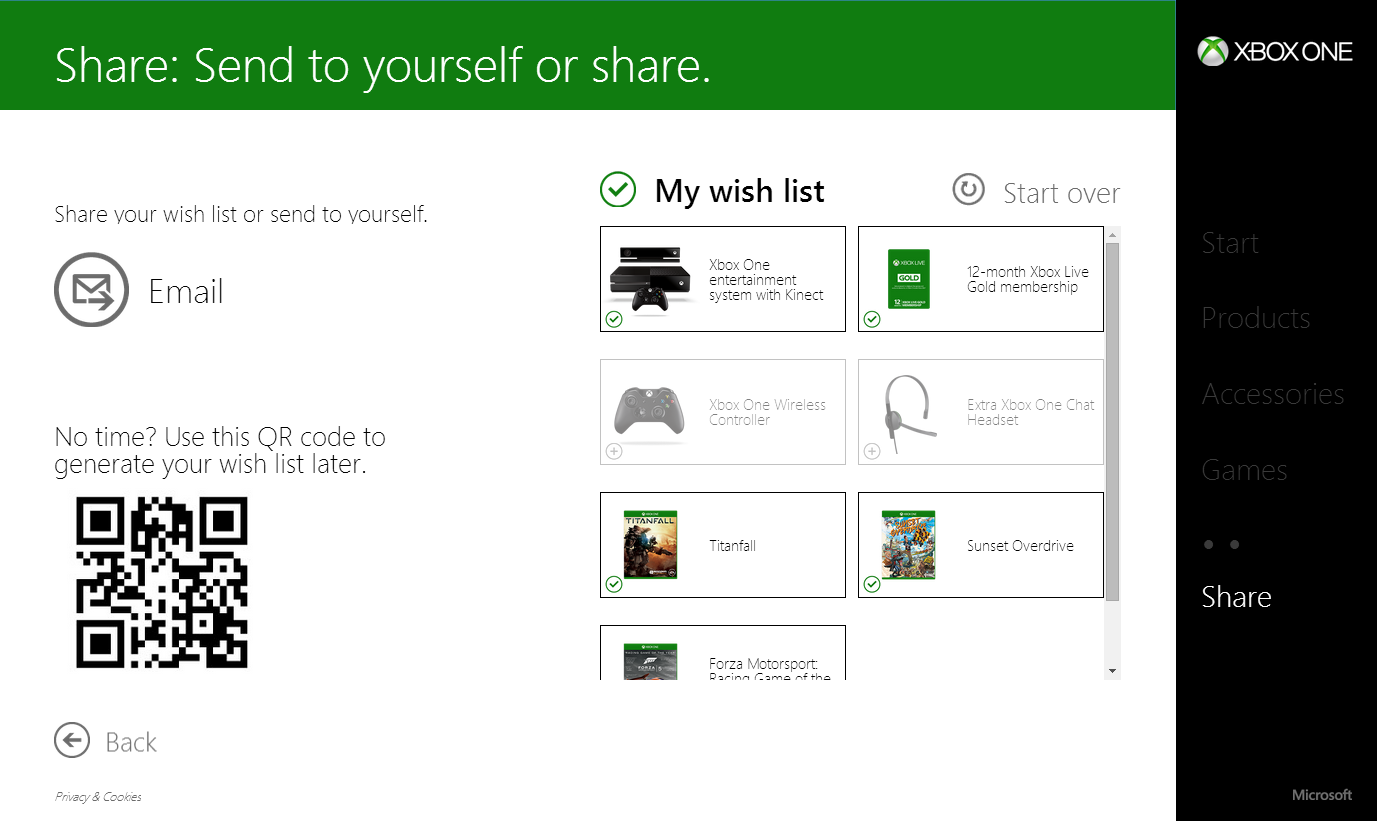Click the wish list scroll up arrow

click(x=1112, y=236)
